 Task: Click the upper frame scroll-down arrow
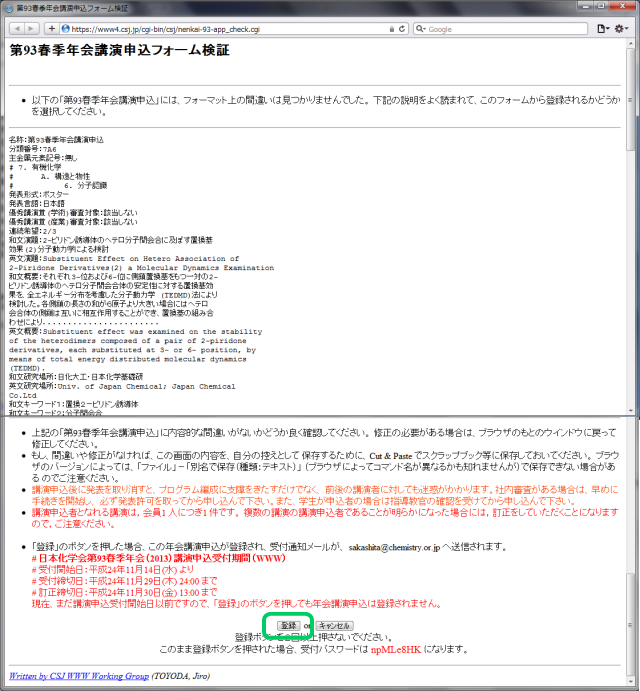tap(632, 409)
